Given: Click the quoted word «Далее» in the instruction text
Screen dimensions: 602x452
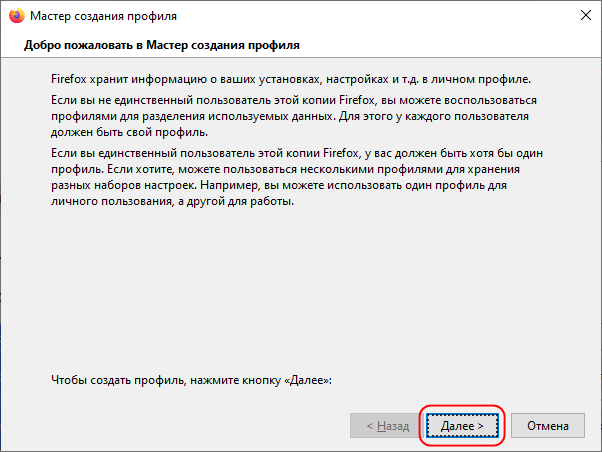Looking at the screenshot, I should pos(307,380).
